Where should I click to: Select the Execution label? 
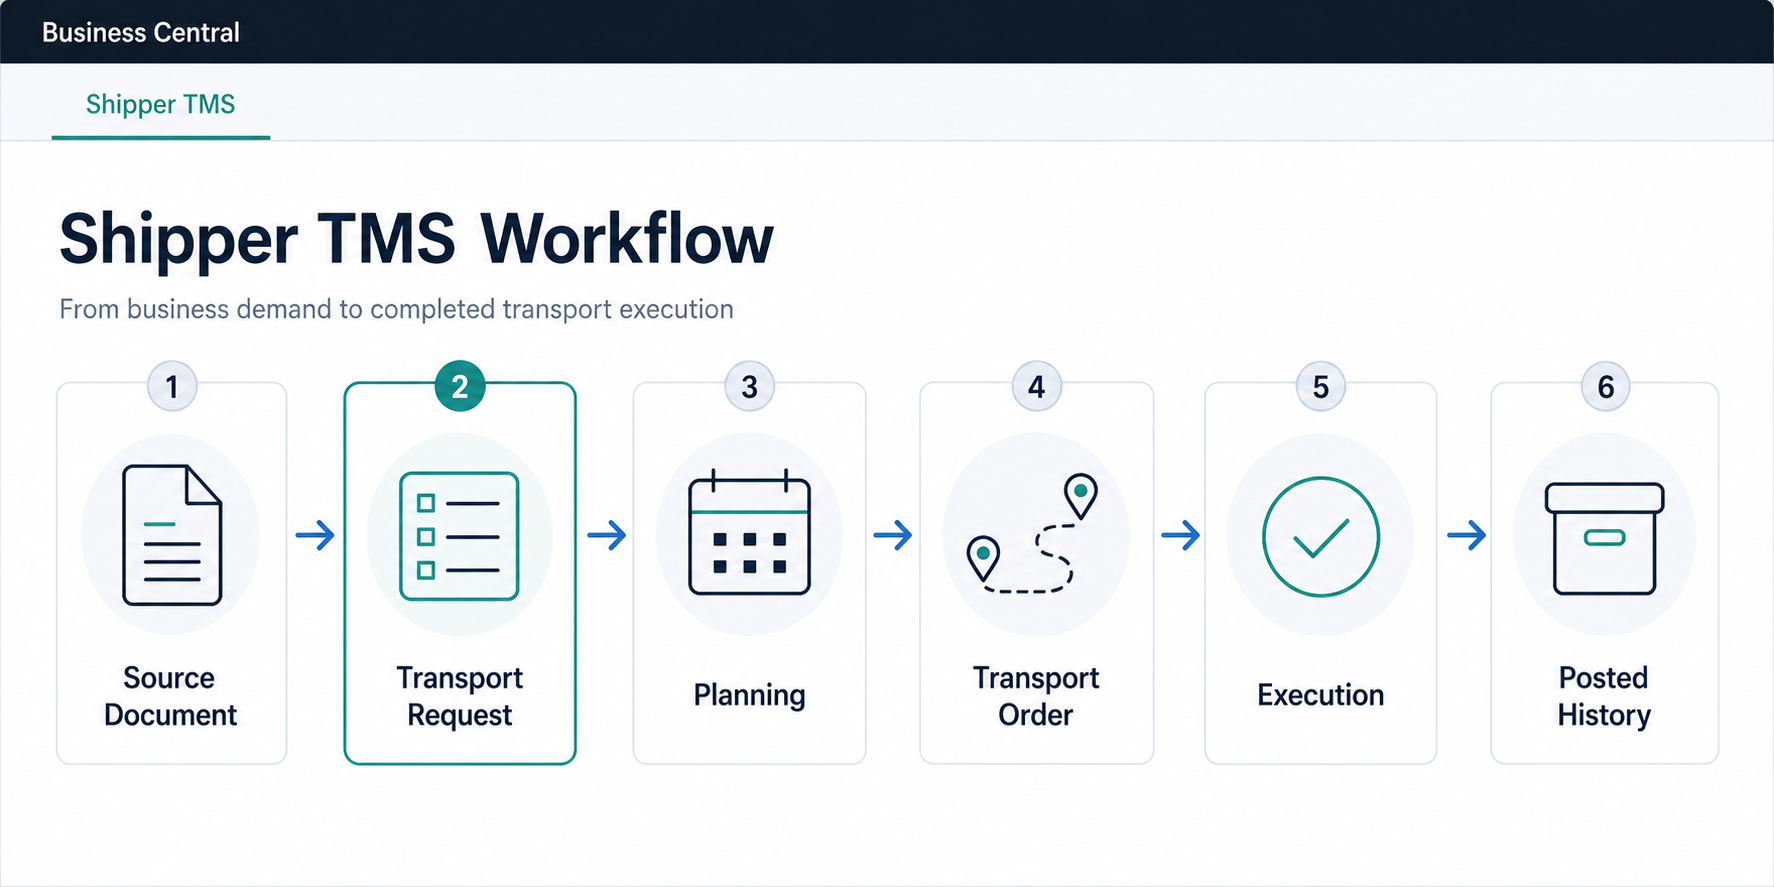(x=1320, y=695)
